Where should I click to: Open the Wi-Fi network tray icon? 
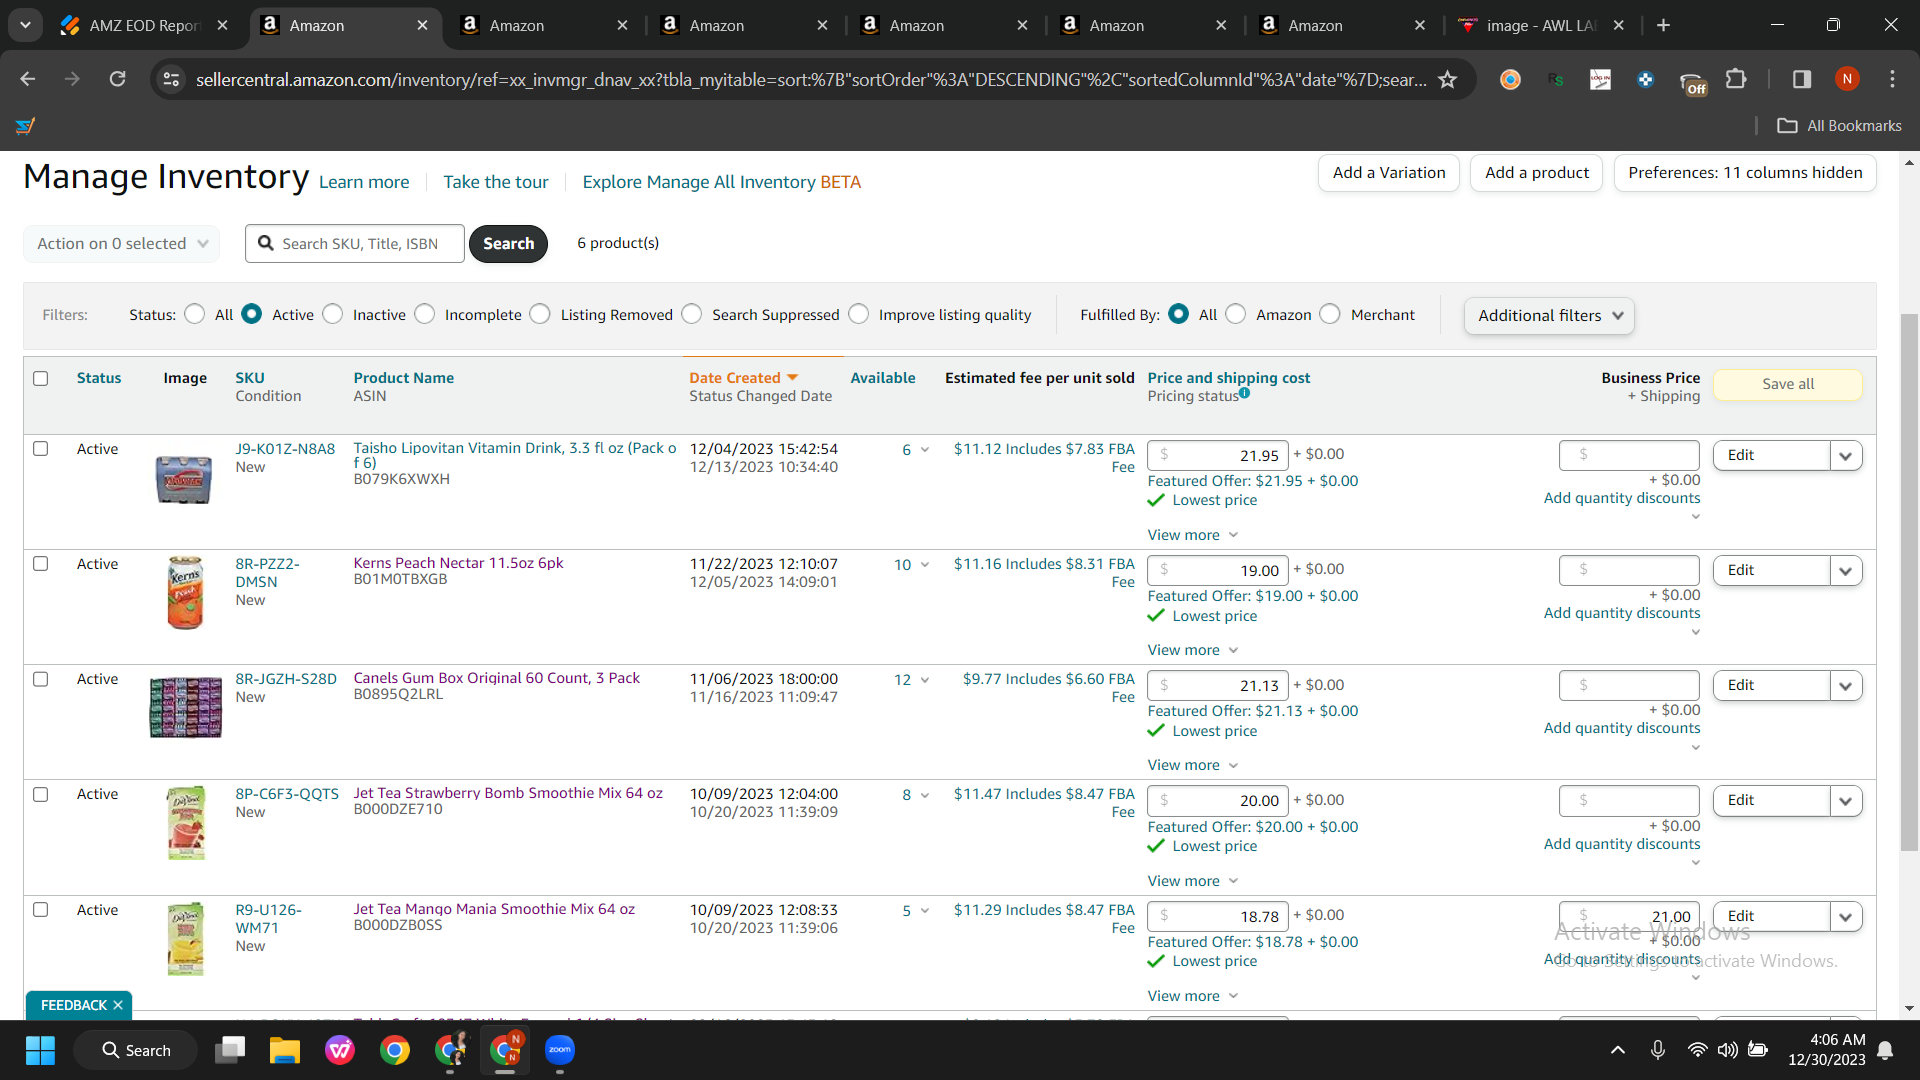click(1697, 1050)
